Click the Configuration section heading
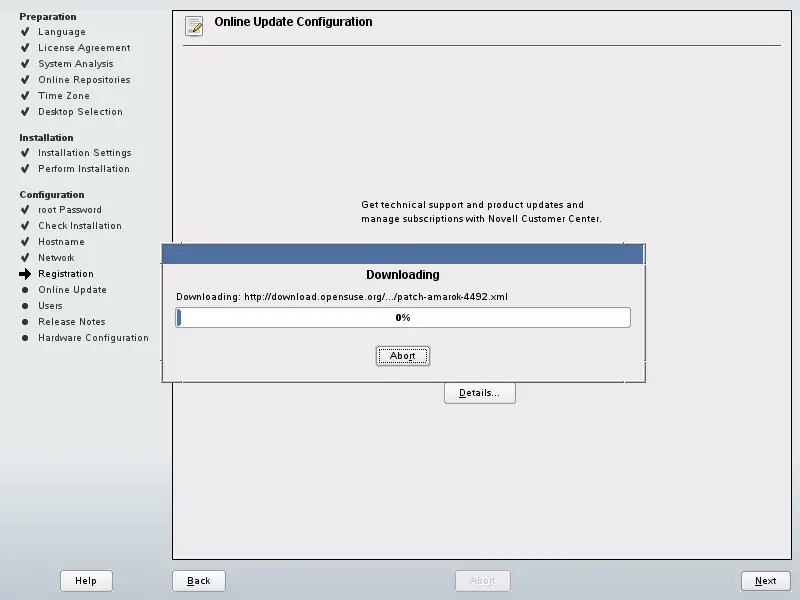800x600 pixels. click(52, 195)
